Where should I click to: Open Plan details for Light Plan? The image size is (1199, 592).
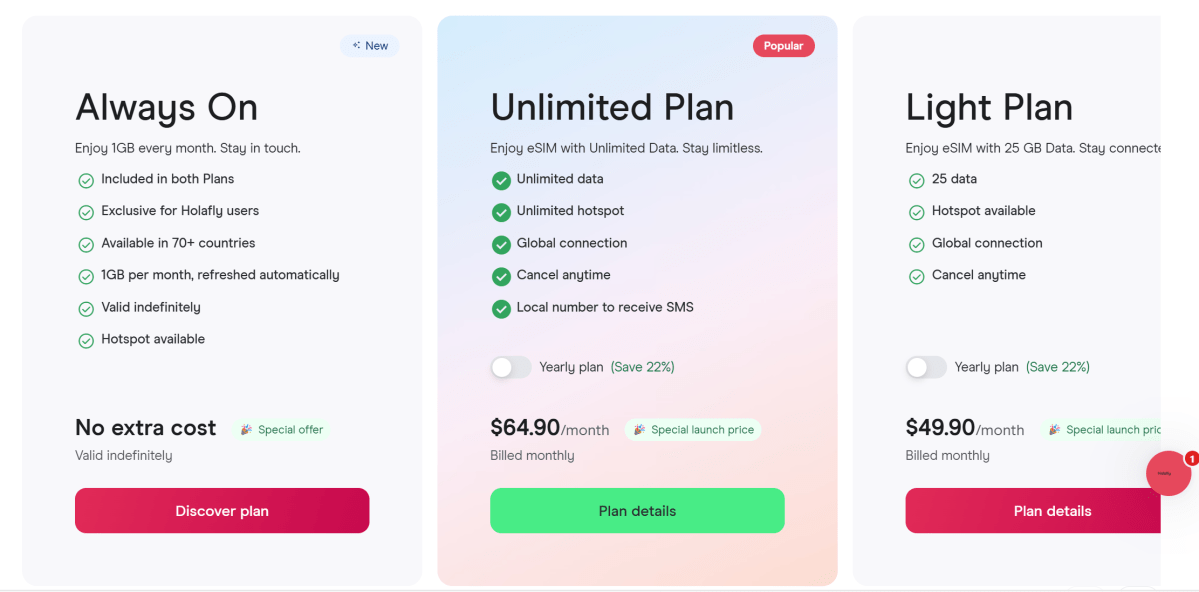click(1052, 511)
